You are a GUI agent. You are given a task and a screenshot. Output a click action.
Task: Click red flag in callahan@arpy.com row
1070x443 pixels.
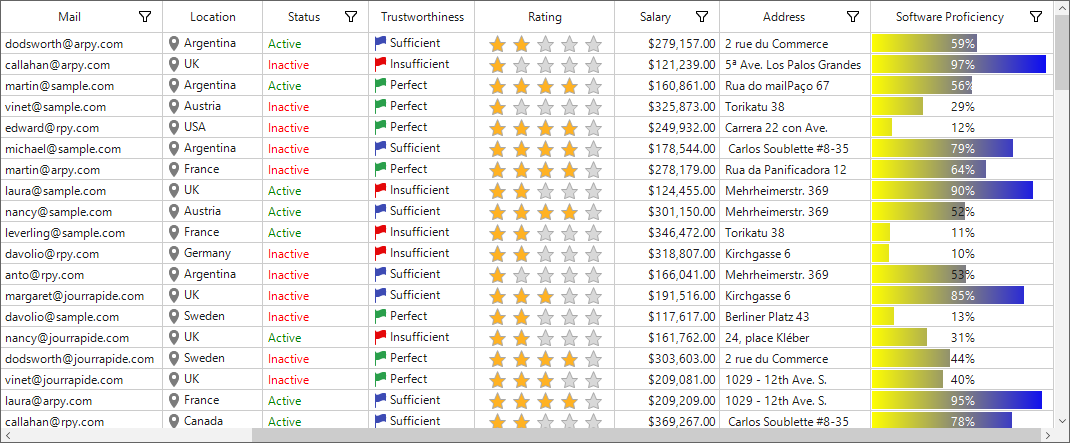click(x=381, y=64)
